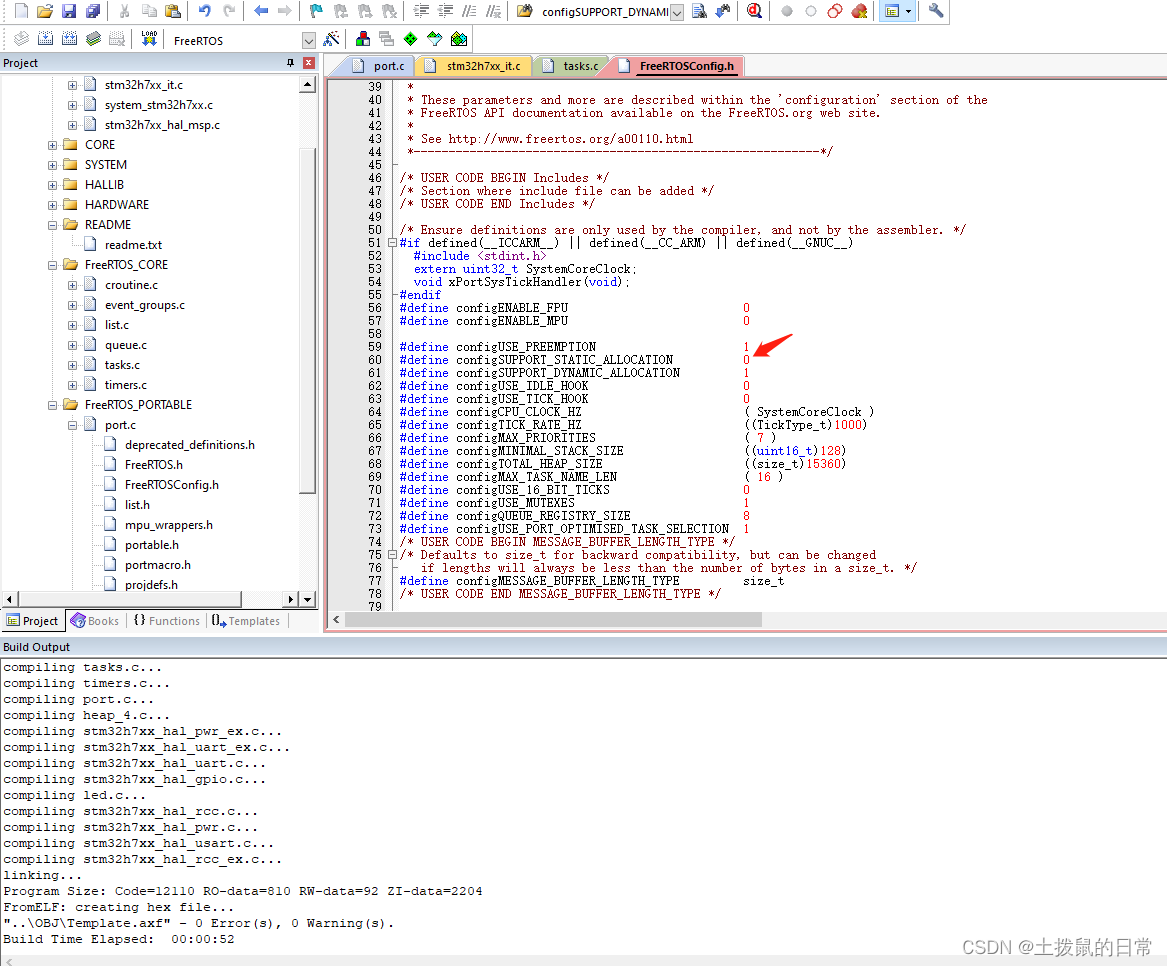Open the Books panel tab
The height and width of the screenshot is (966, 1167).
[95, 621]
